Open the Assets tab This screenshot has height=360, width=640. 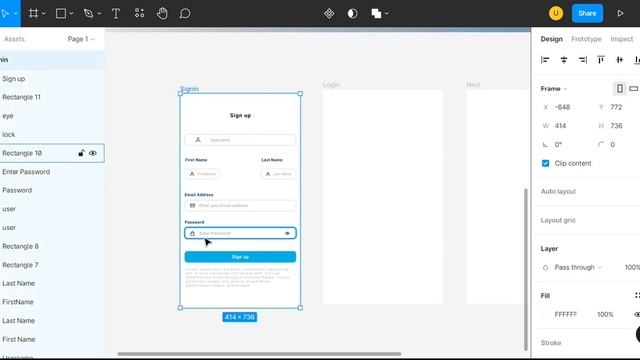pyautogui.click(x=14, y=39)
